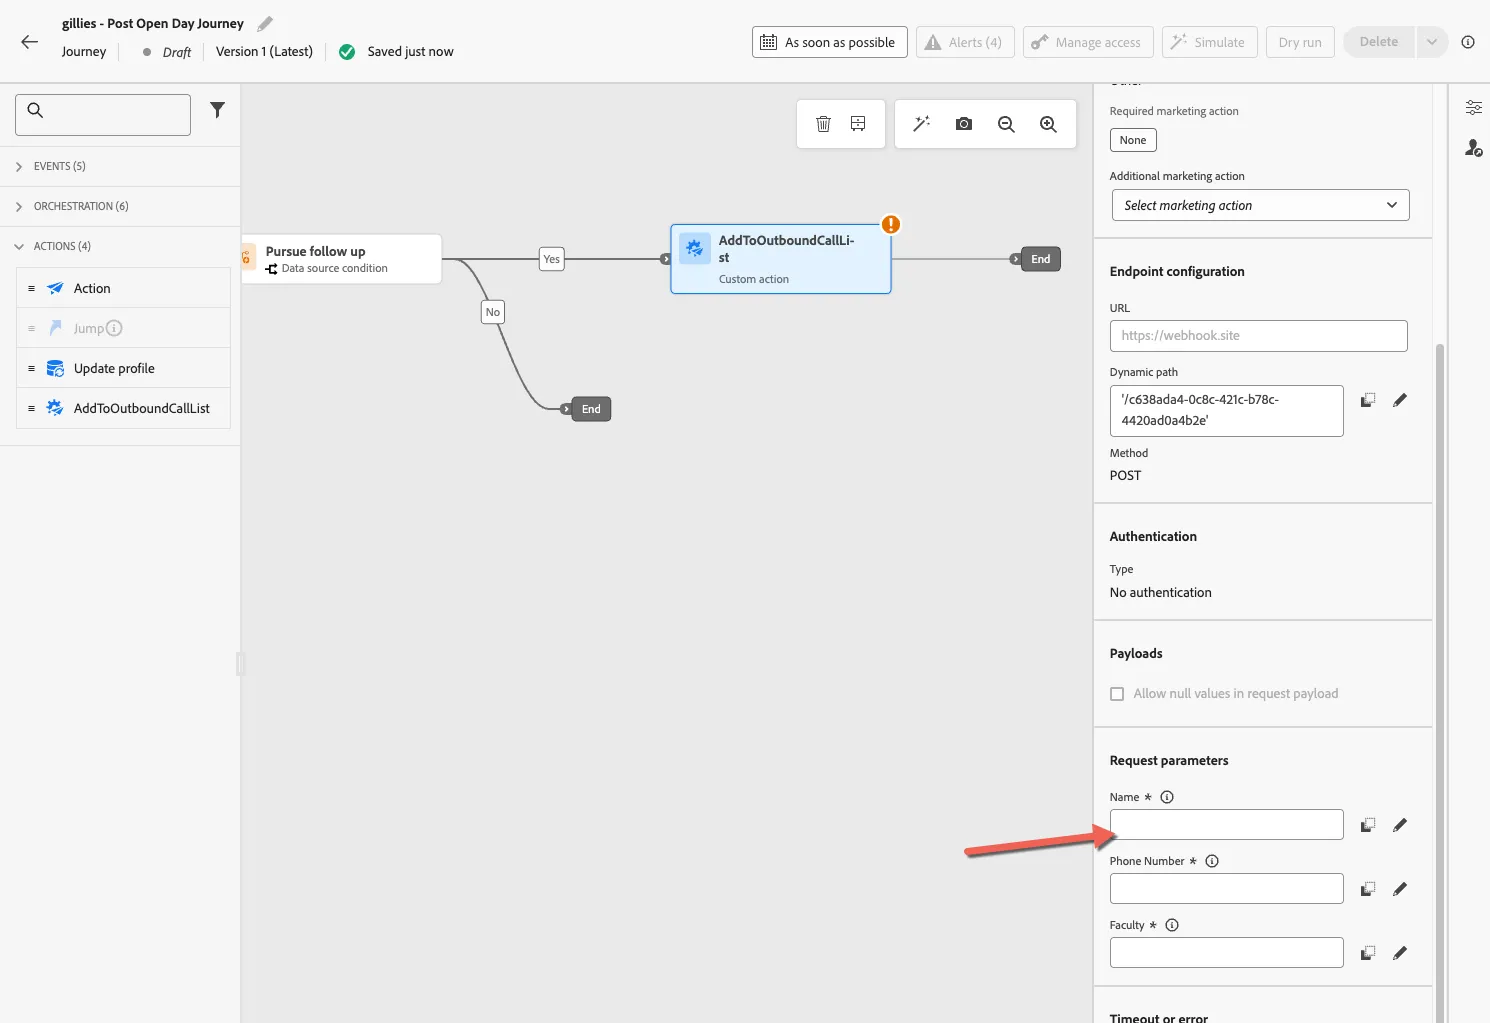Screen dimensions: 1490x1023
Task: Edit Phone Number with pencil icon
Action: coord(1400,889)
